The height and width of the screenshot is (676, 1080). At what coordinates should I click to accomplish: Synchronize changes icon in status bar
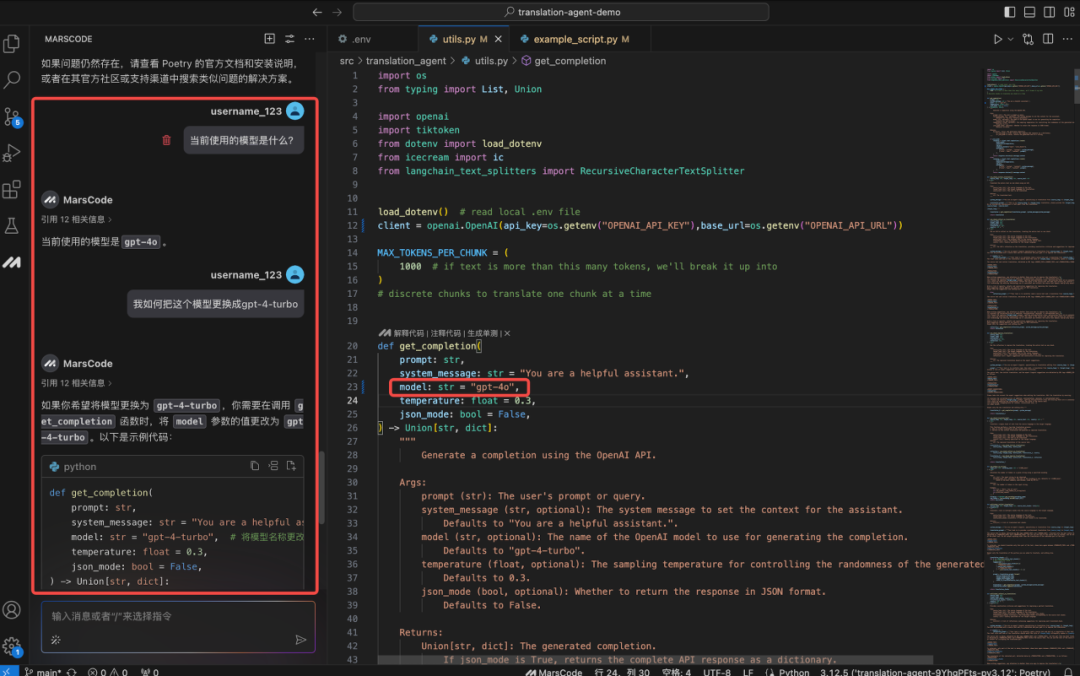click(72, 672)
